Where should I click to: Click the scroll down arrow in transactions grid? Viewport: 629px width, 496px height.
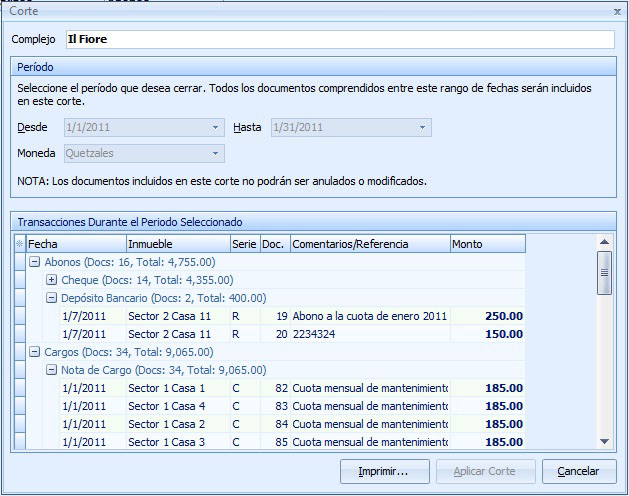click(604, 441)
